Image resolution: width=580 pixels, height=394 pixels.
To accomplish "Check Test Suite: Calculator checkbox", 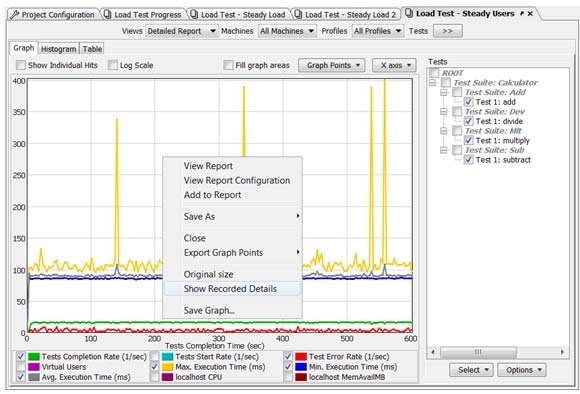I will (x=446, y=82).
